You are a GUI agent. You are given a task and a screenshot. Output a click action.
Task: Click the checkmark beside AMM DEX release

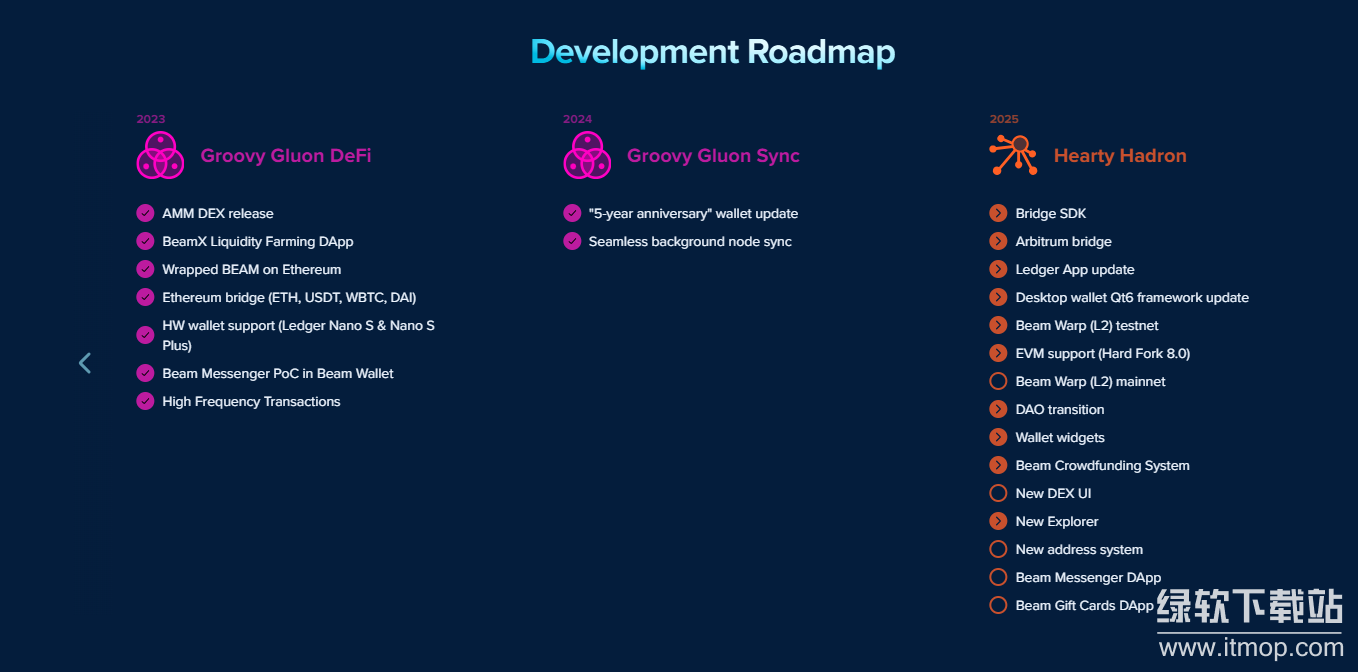[145, 213]
